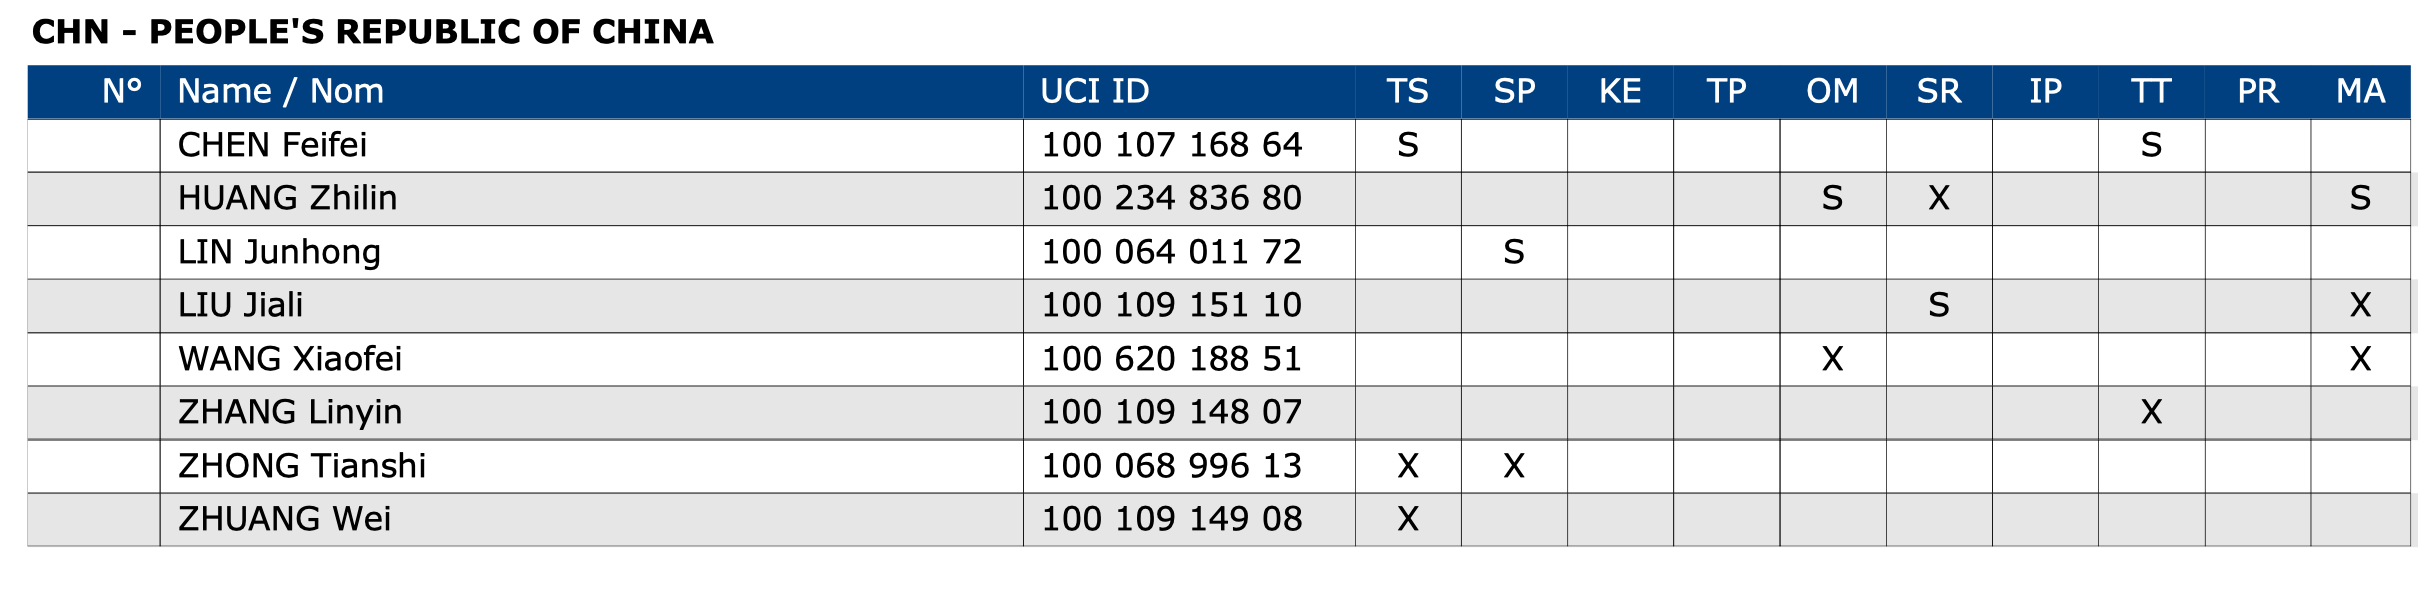Select the MA column header
Viewport: 2430px width, 592px height.
(x=2360, y=91)
